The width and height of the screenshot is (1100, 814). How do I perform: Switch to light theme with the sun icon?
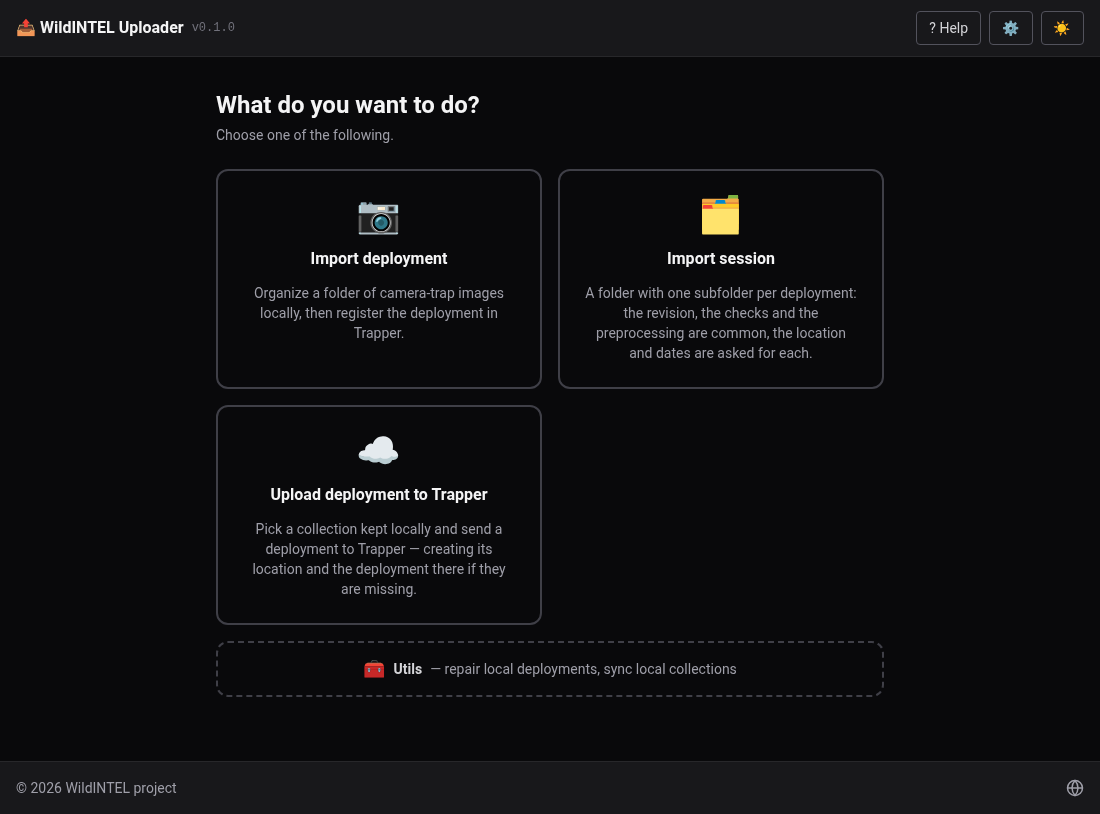click(x=1062, y=28)
